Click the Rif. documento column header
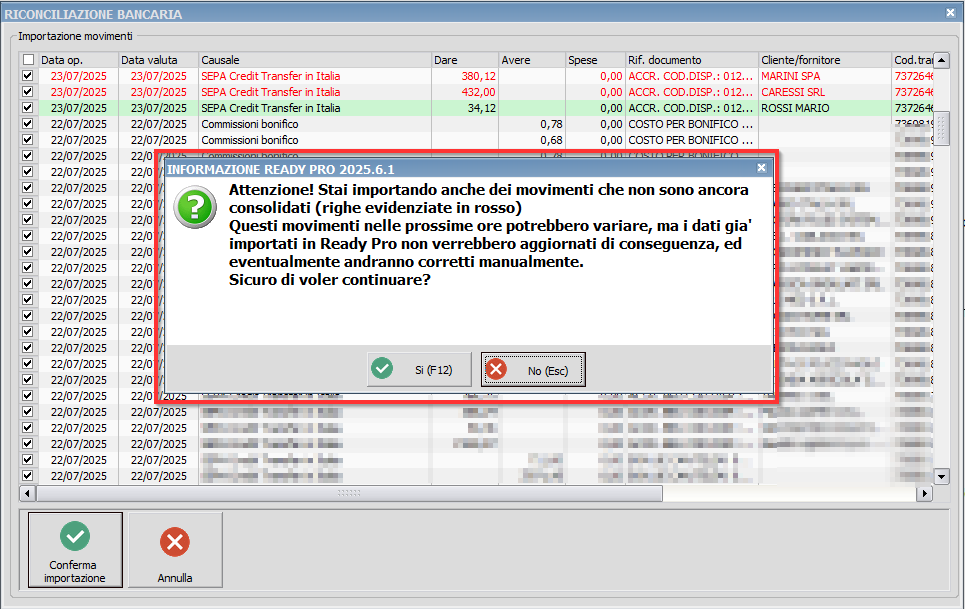The width and height of the screenshot is (965, 609). (692, 60)
